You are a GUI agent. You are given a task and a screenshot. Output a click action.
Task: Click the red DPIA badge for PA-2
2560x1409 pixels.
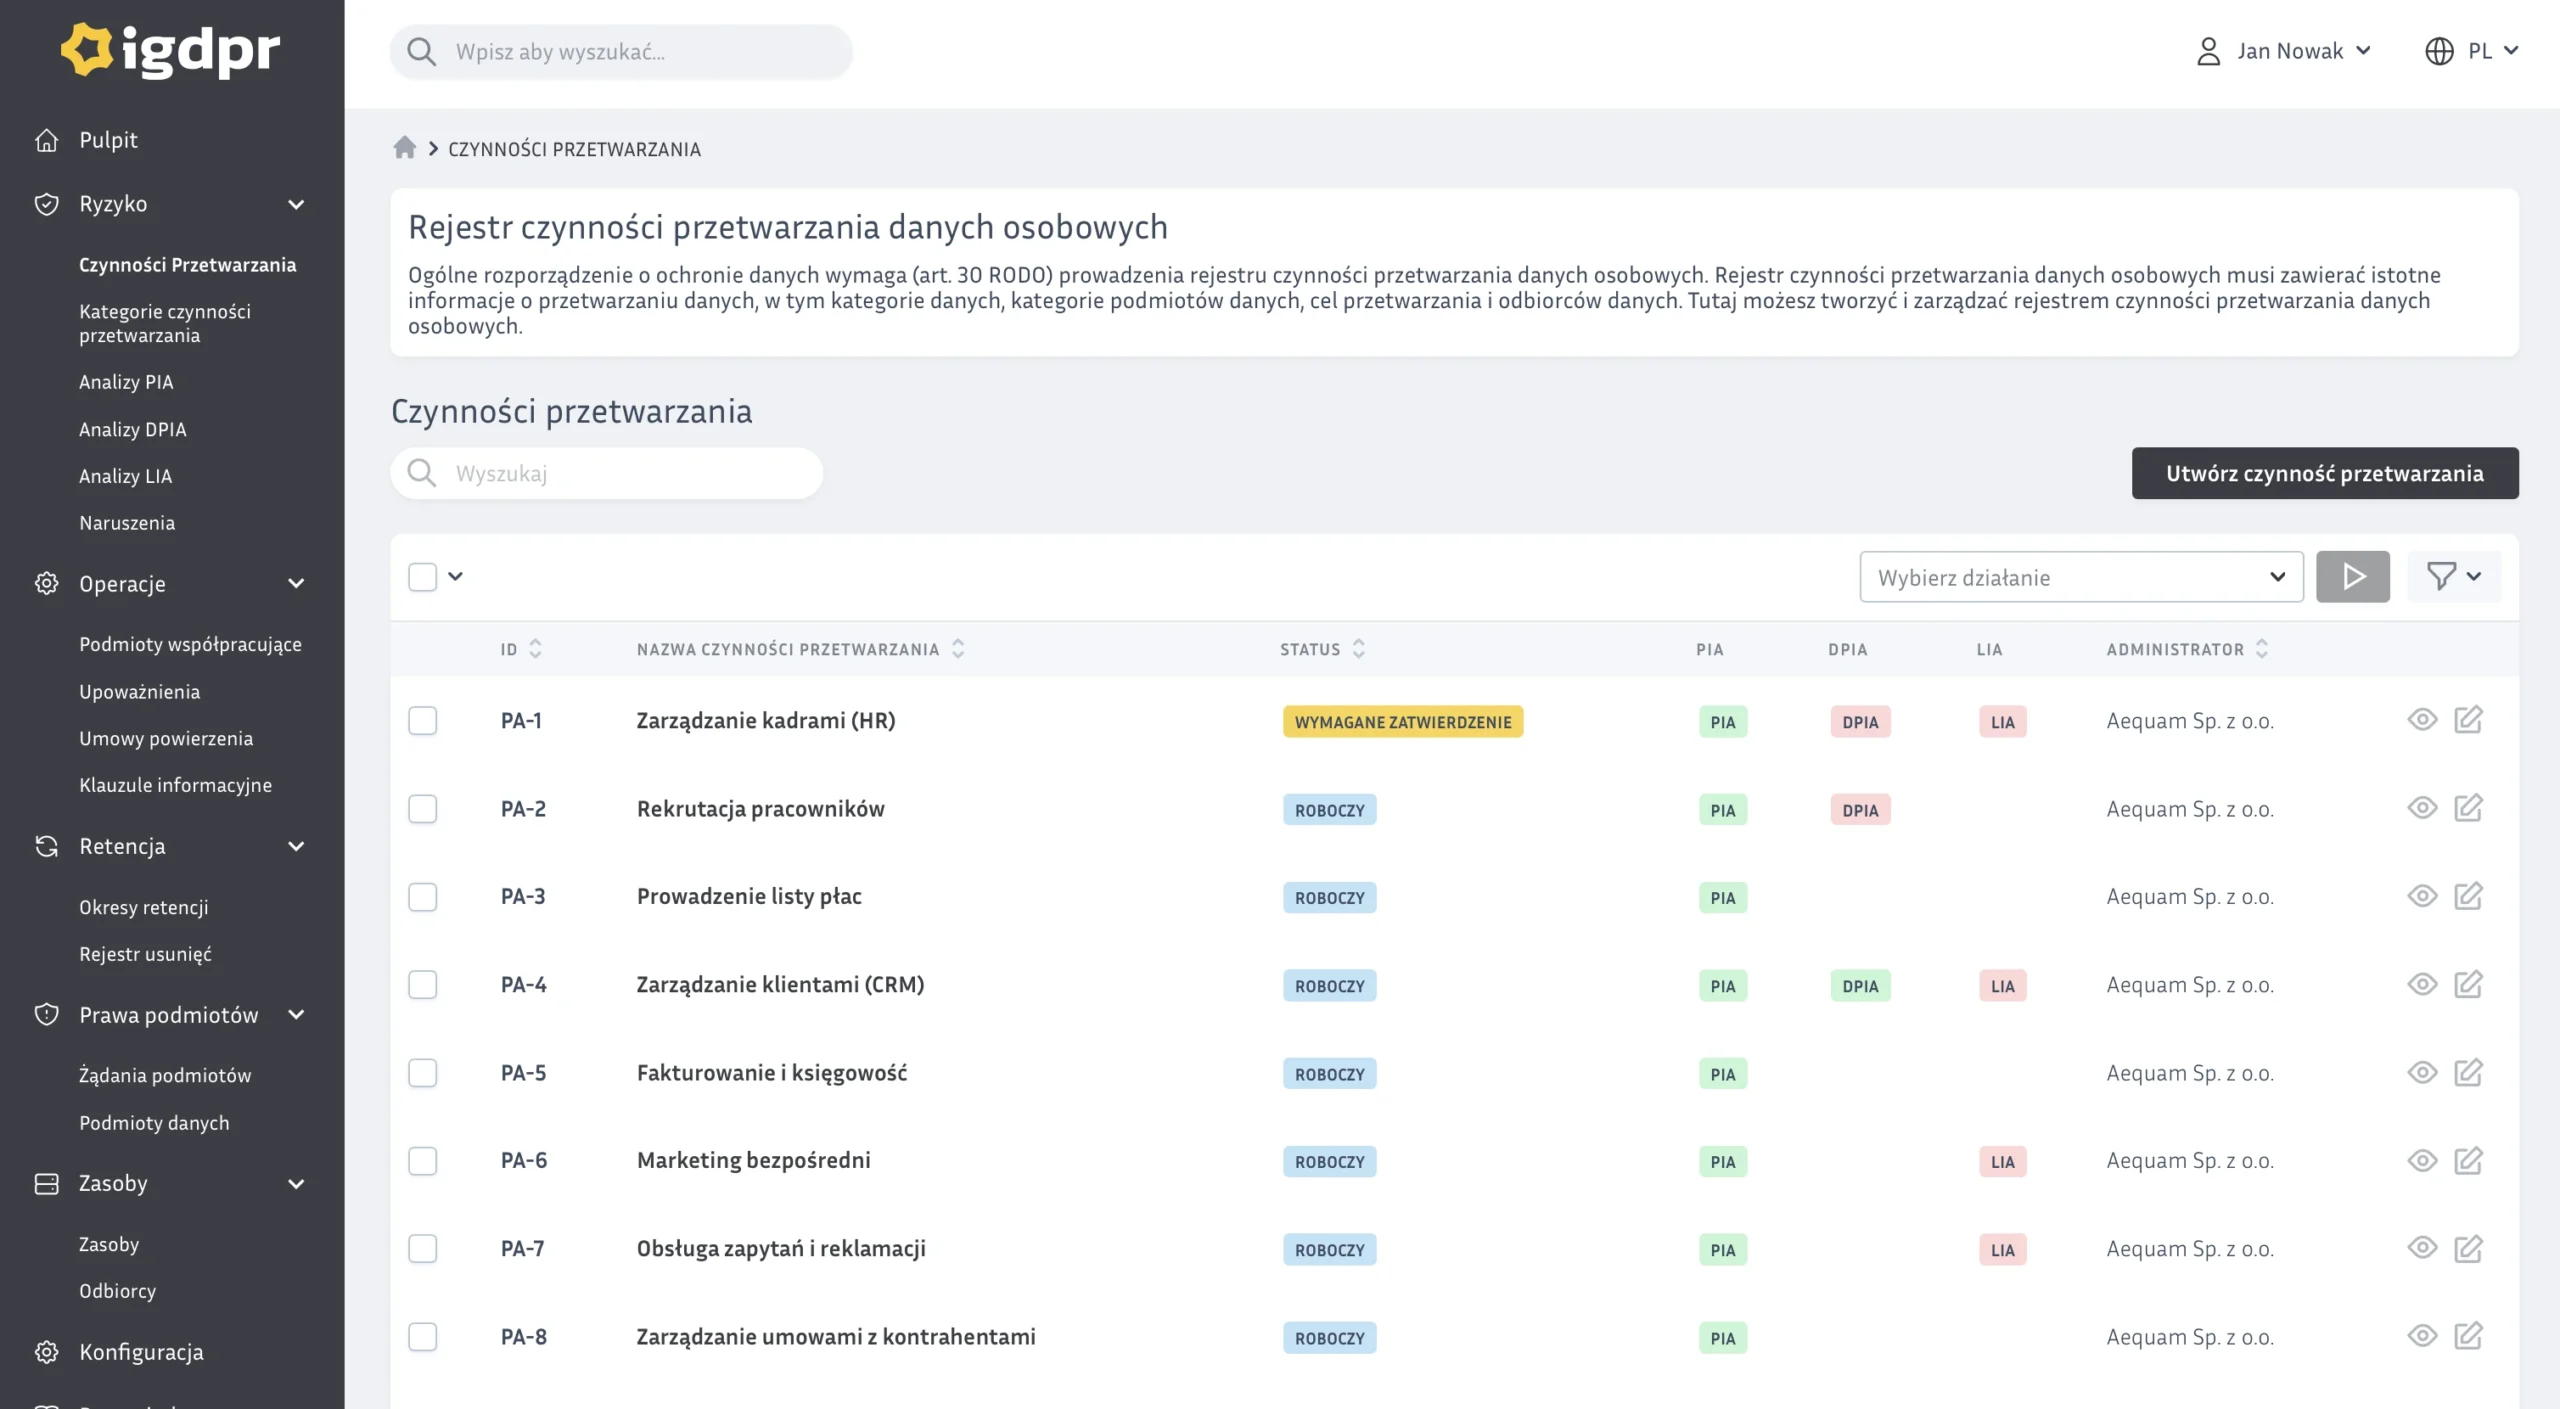(1859, 810)
